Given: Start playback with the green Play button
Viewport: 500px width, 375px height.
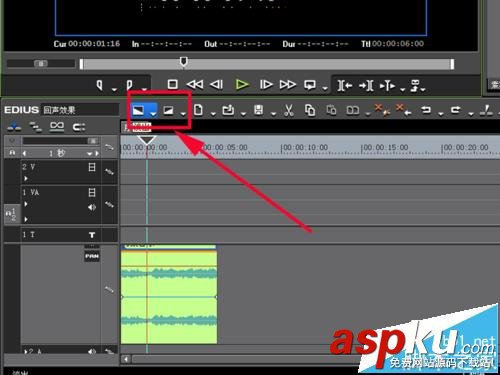Looking at the screenshot, I should pos(242,84).
